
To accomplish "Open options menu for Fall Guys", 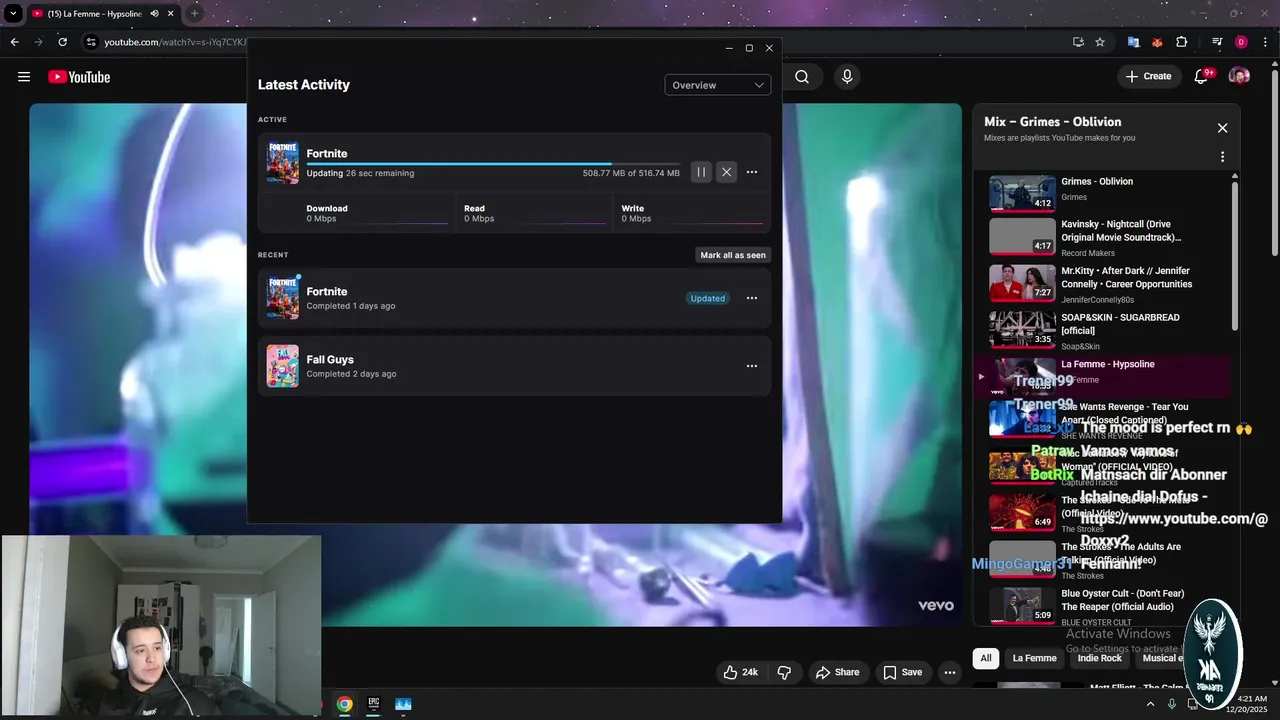I will pos(752,366).
